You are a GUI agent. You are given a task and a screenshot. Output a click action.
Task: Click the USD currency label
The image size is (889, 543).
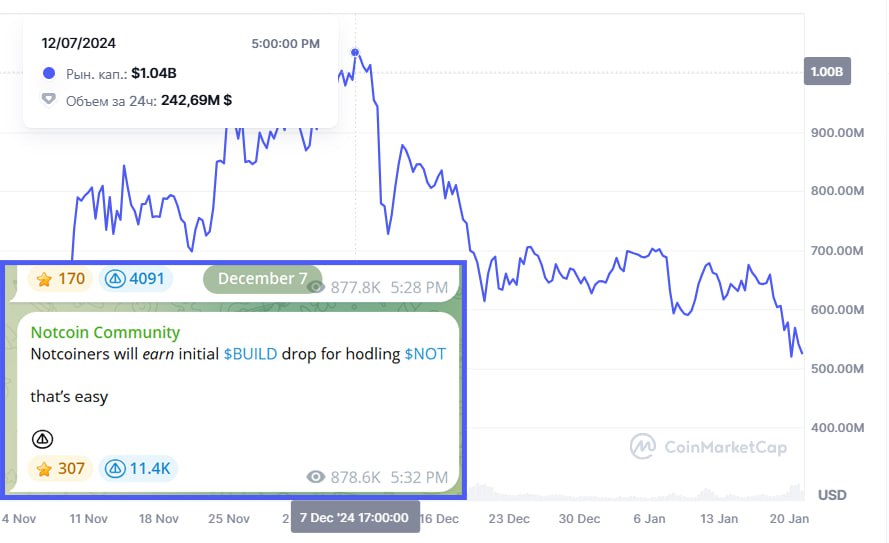tap(832, 495)
